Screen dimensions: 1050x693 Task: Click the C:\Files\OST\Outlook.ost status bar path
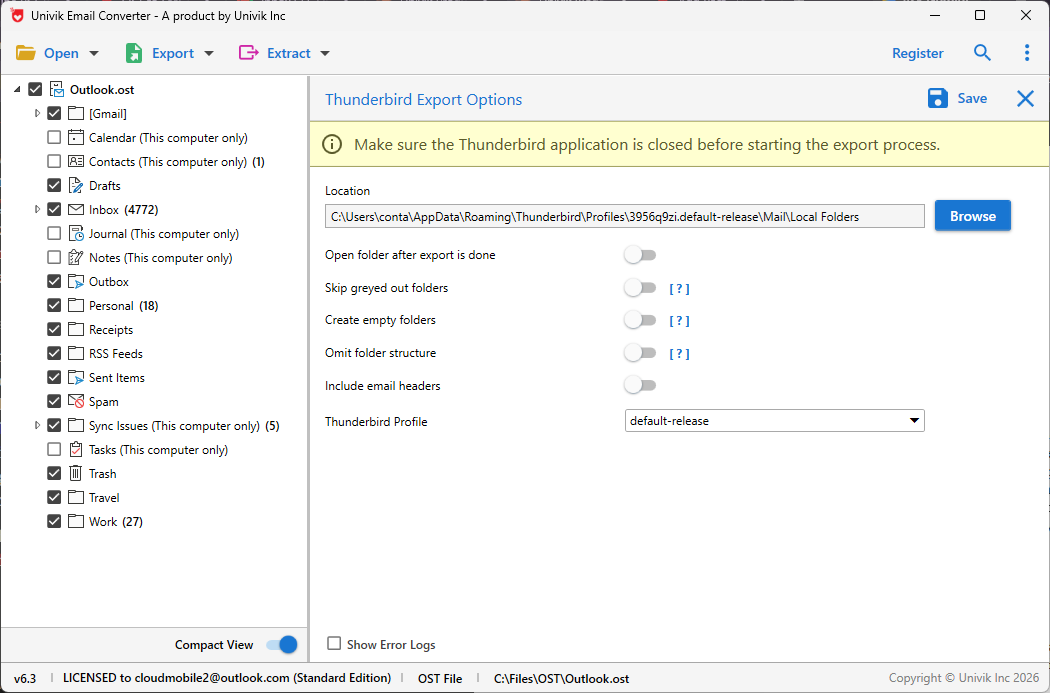tap(561, 678)
